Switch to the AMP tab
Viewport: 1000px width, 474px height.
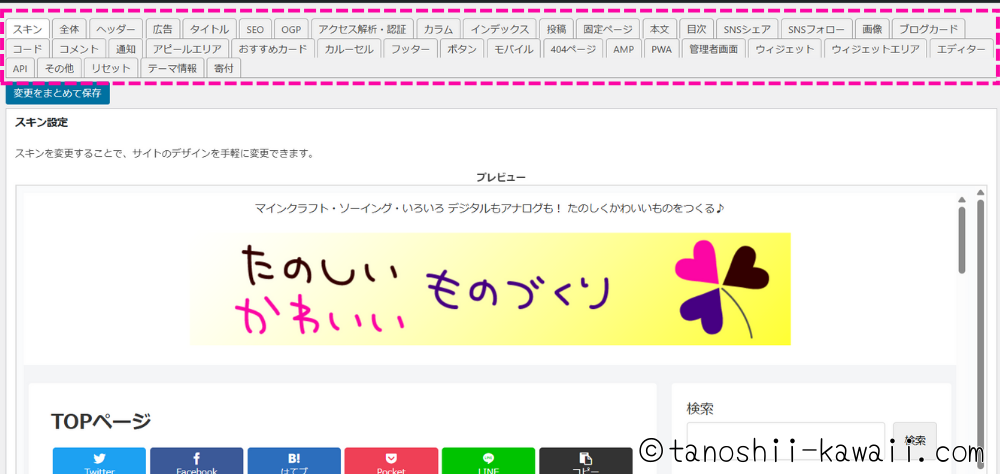(624, 48)
